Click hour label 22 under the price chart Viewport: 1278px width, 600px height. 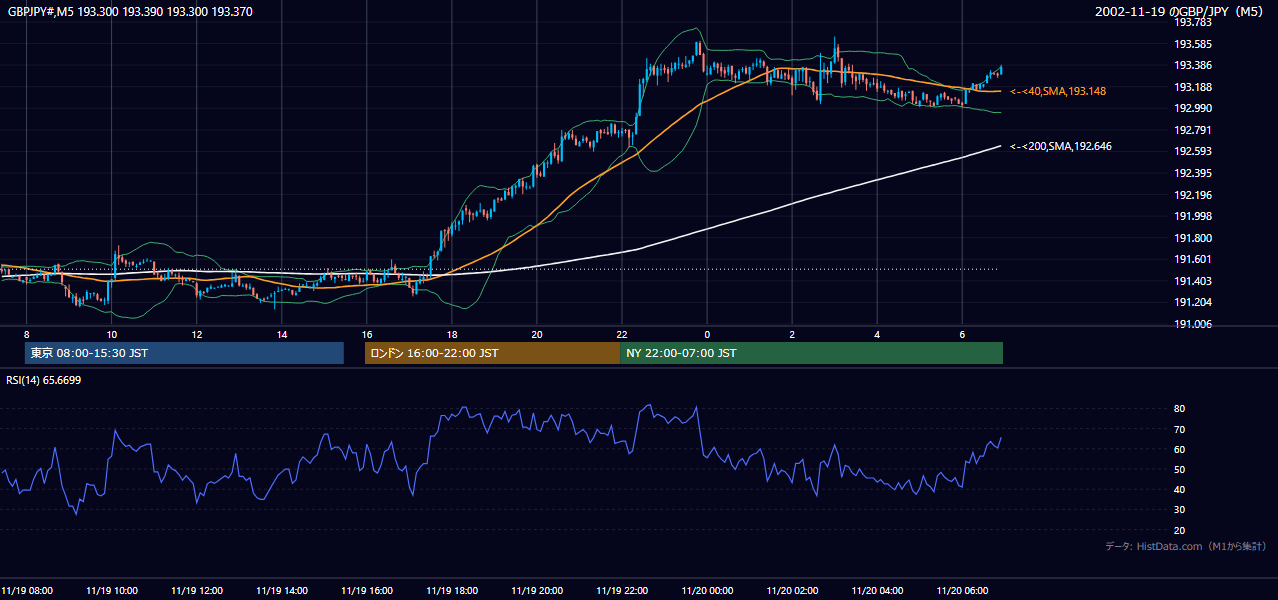coord(622,334)
